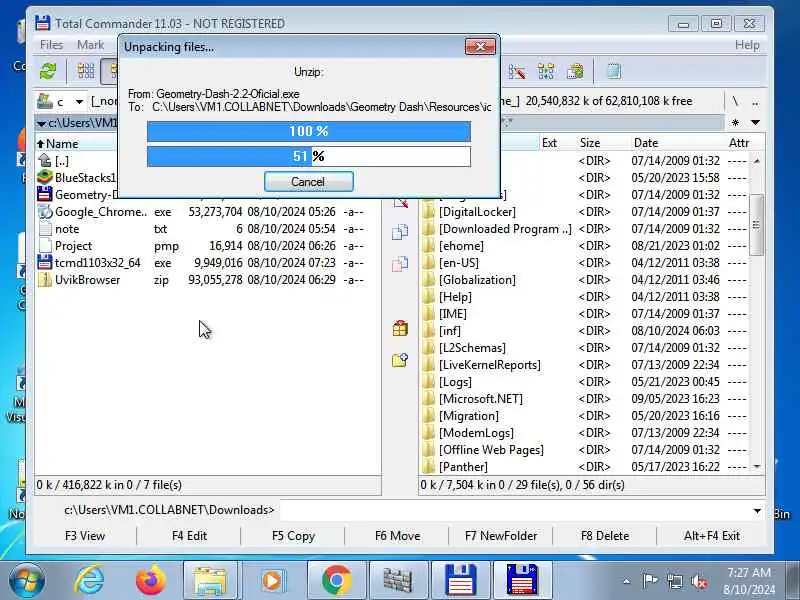Open Internet Explorer from taskbar

[x=89, y=581]
